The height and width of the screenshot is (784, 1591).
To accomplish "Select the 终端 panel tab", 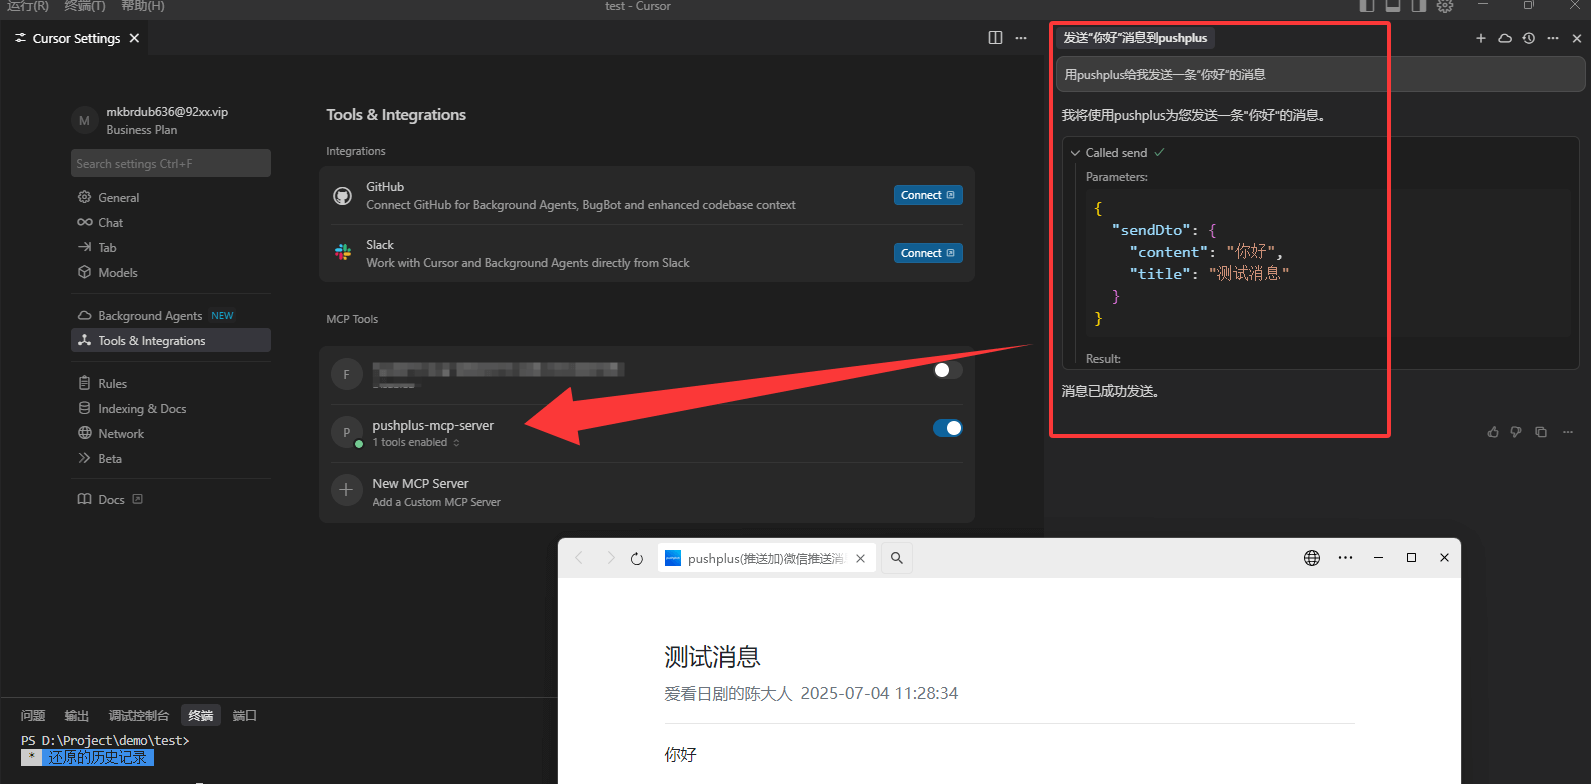I will [x=201, y=715].
